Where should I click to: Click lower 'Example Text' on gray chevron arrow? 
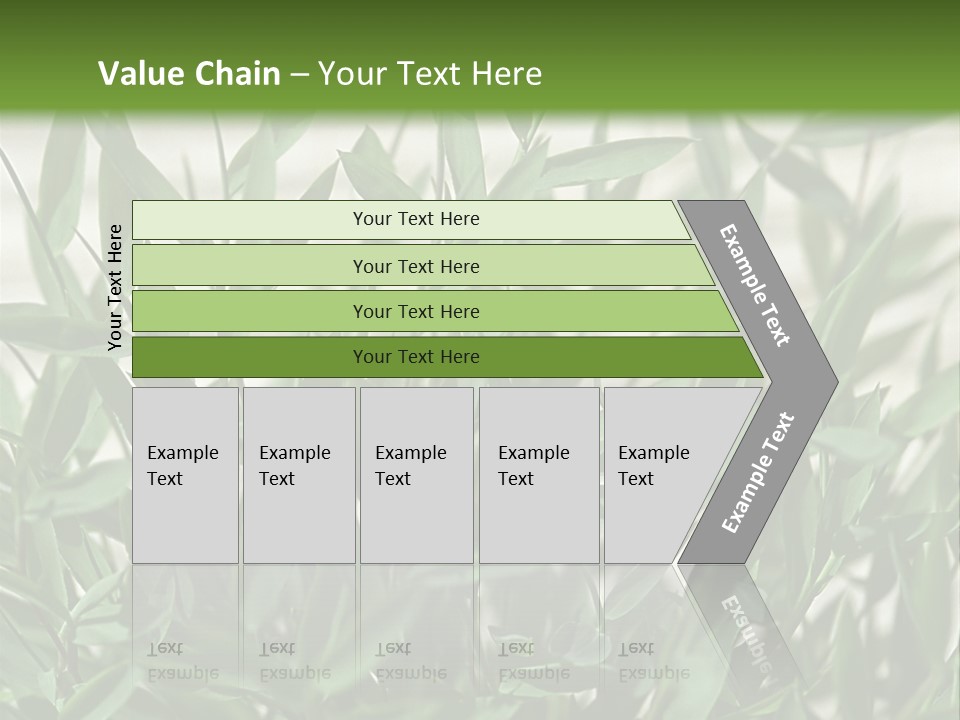pyautogui.click(x=757, y=473)
